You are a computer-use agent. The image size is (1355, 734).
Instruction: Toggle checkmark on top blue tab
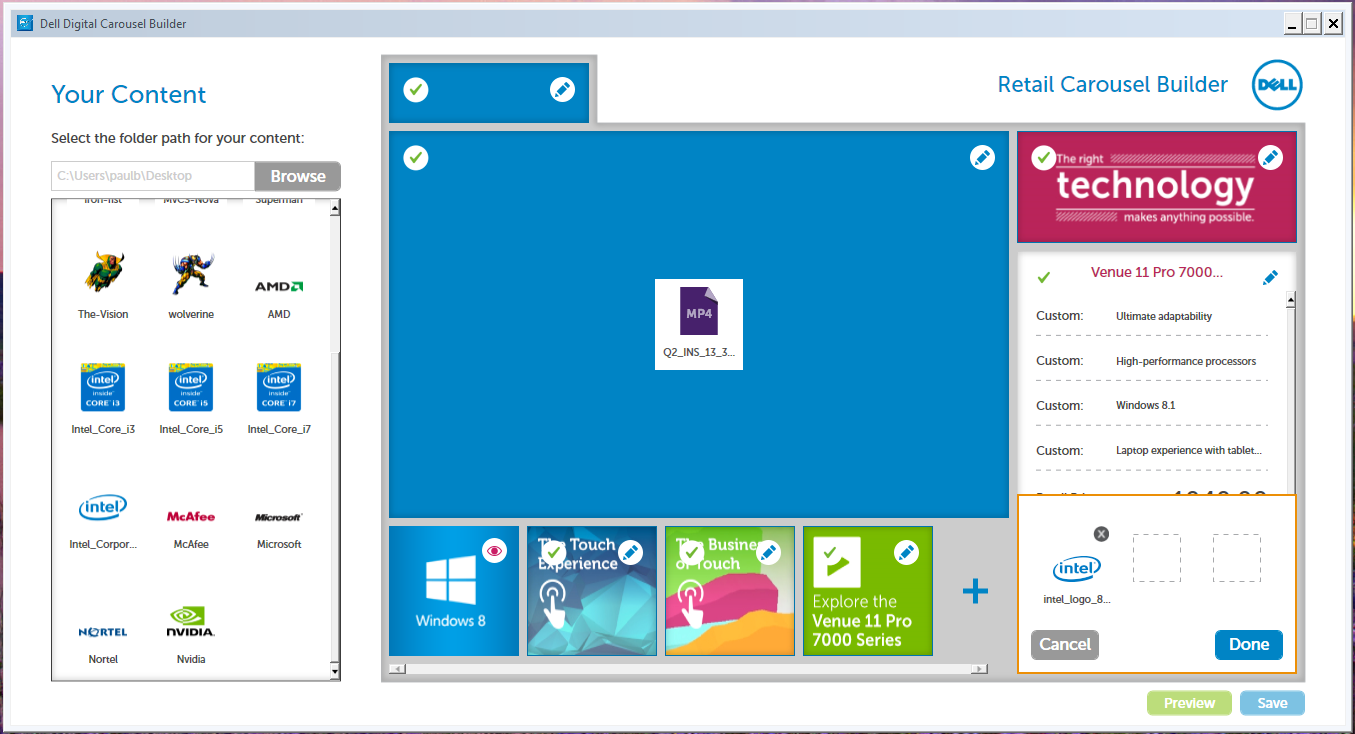(x=416, y=90)
